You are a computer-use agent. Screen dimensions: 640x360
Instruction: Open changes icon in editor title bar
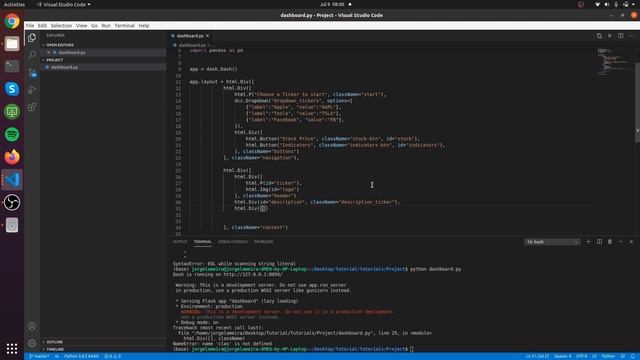[599, 36]
